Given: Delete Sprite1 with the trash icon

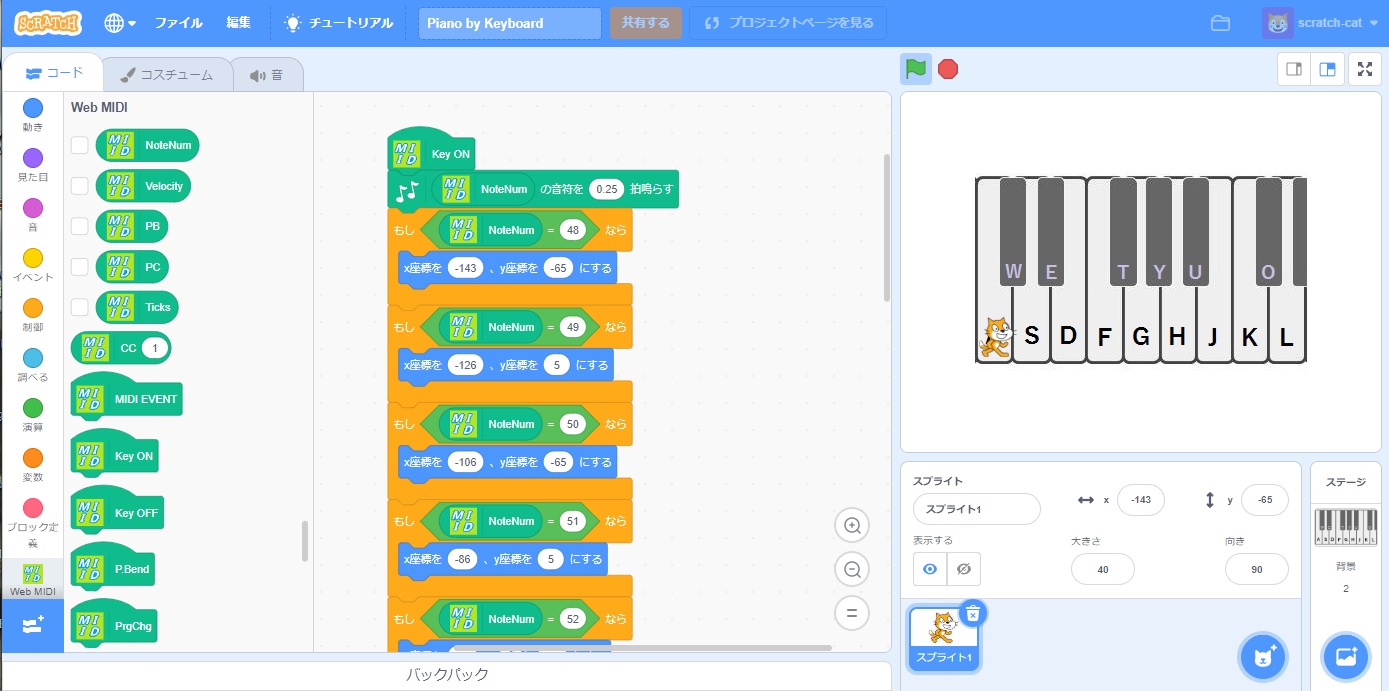Looking at the screenshot, I should pyautogui.click(x=972, y=614).
